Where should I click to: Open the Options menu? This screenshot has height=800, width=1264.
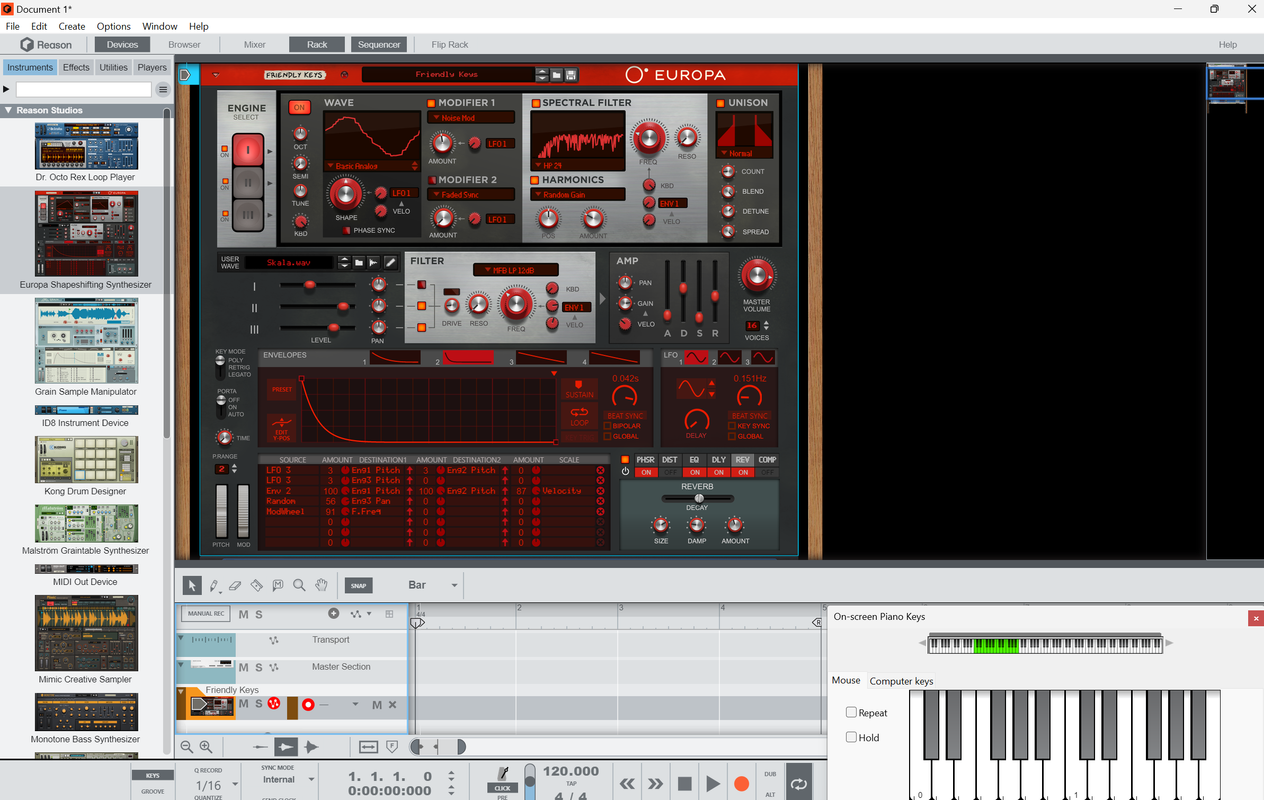click(x=114, y=26)
